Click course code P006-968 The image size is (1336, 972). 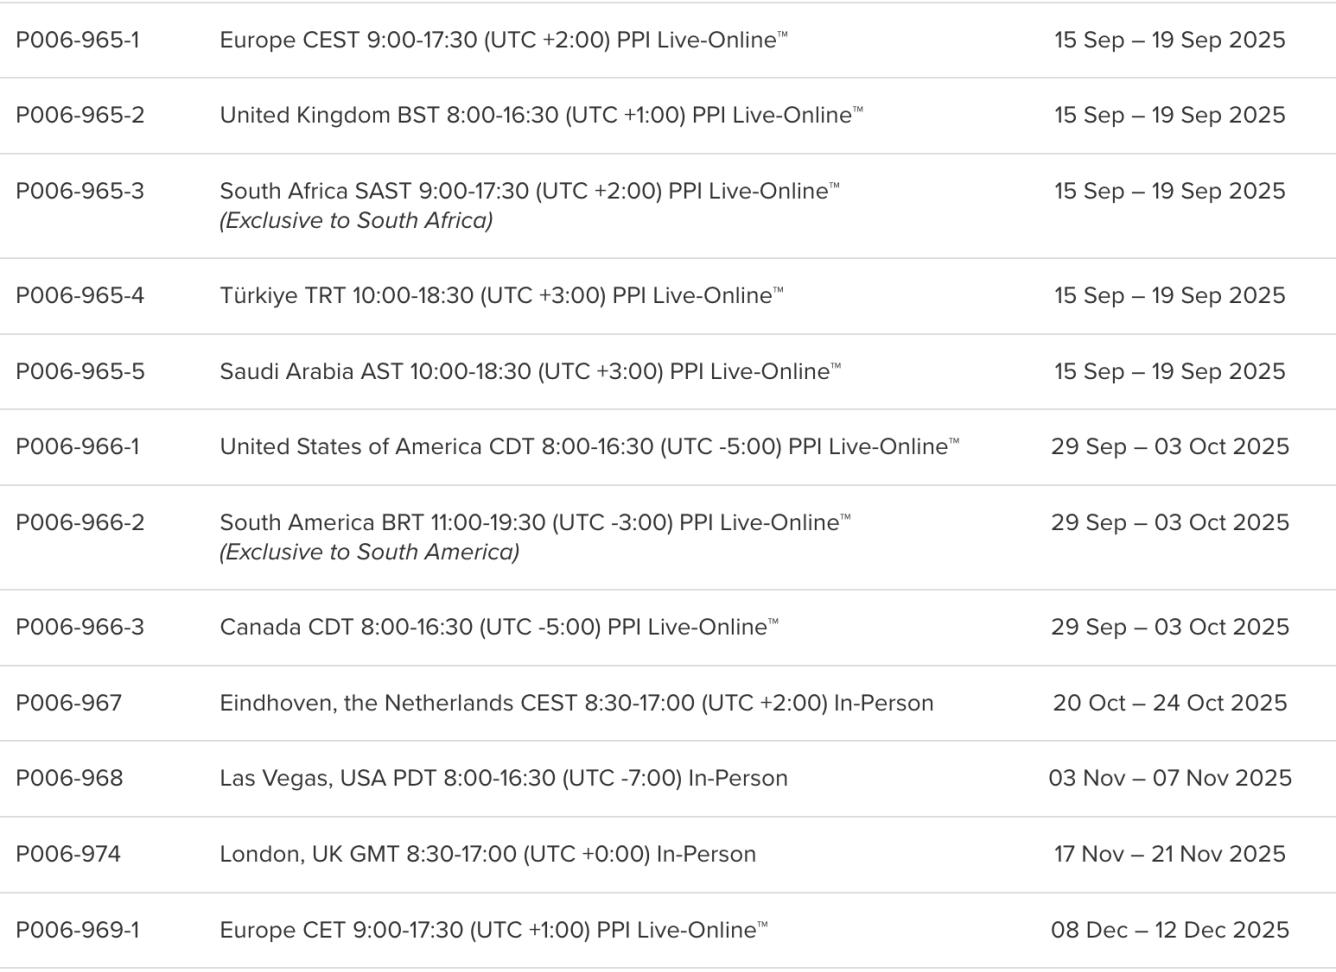pos(69,778)
